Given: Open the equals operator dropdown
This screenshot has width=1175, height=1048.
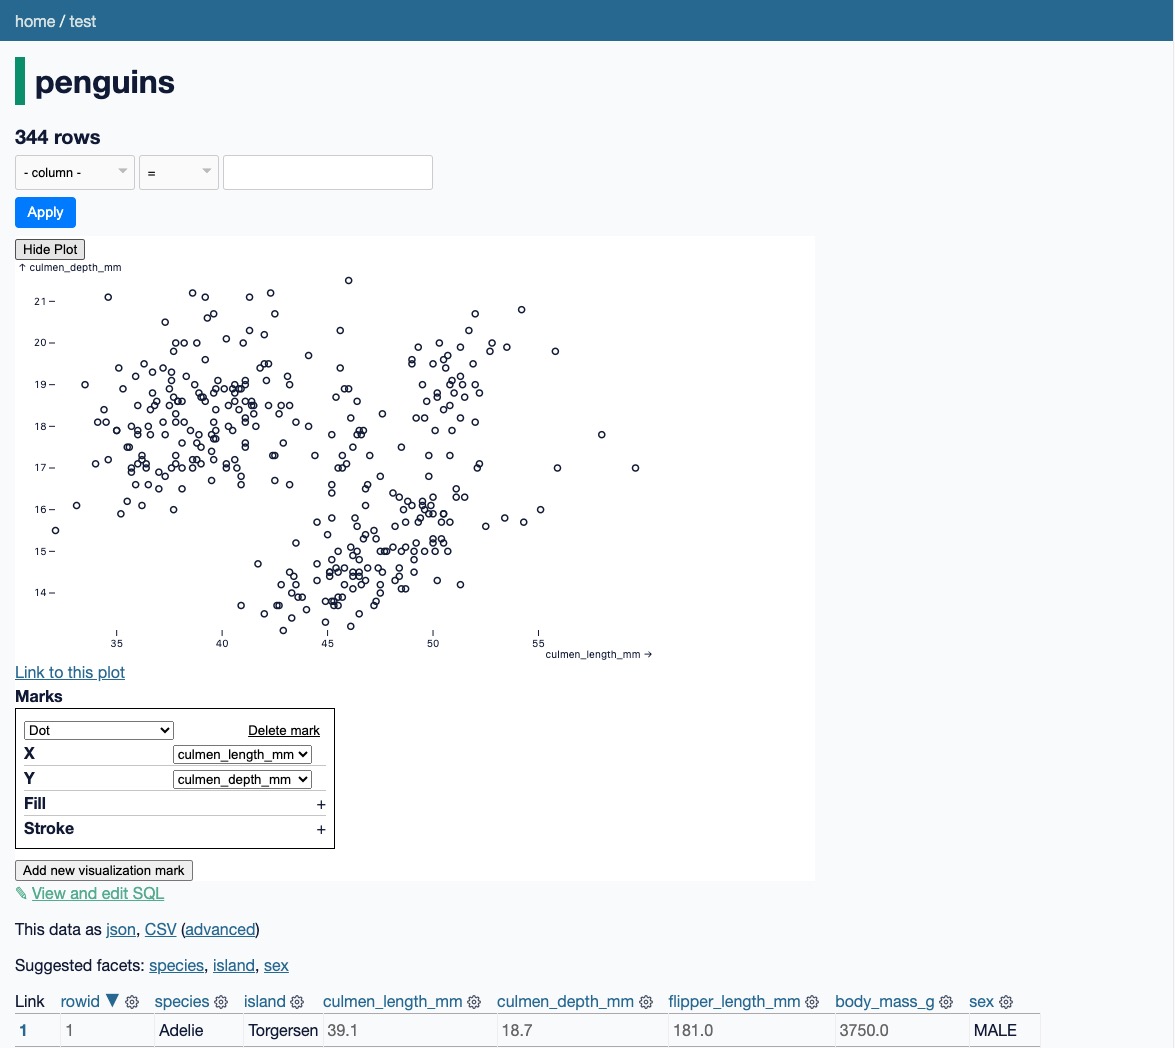Looking at the screenshot, I should [x=179, y=172].
